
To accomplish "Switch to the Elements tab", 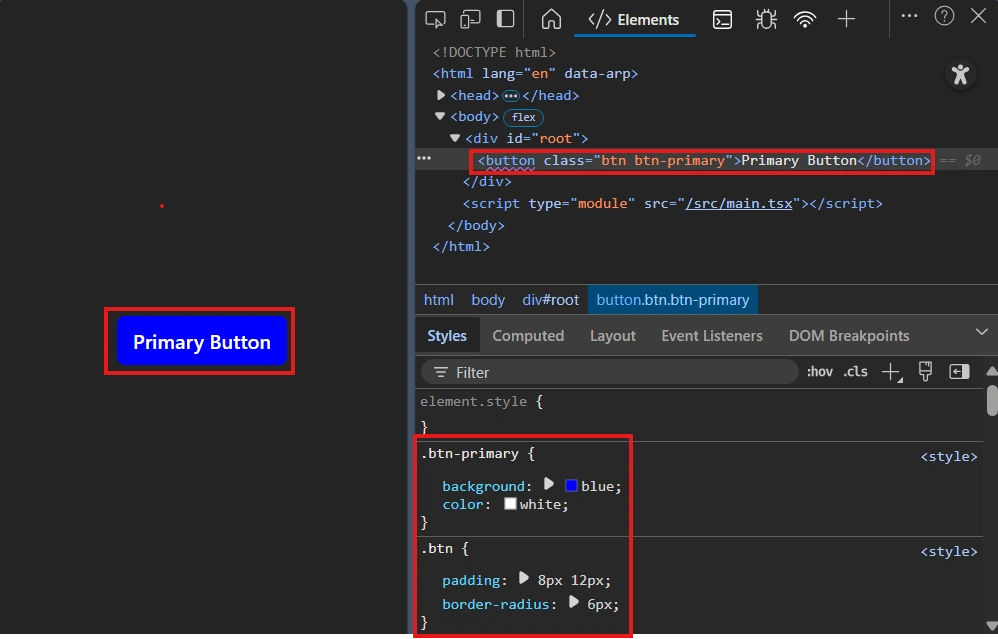I will click(634, 20).
